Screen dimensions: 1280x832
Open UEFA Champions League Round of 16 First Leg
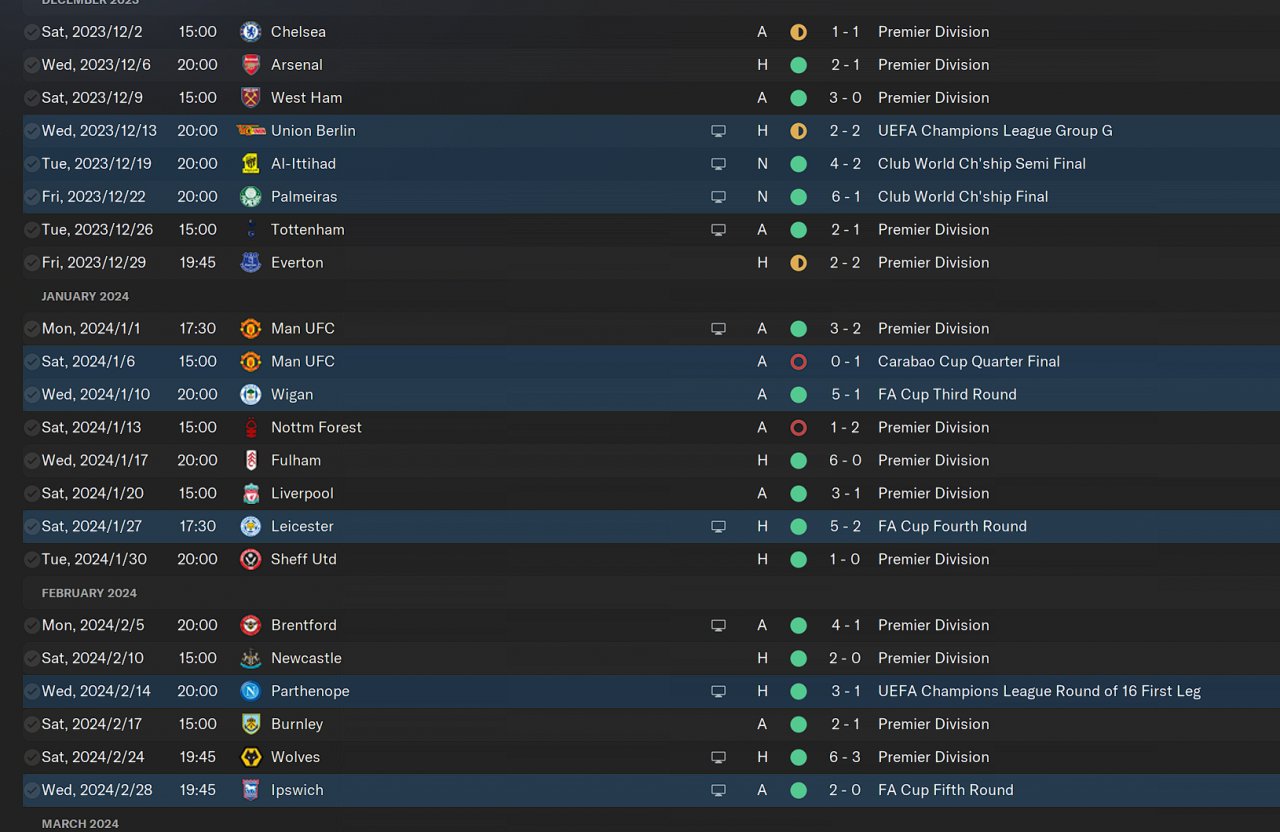[x=1039, y=692]
